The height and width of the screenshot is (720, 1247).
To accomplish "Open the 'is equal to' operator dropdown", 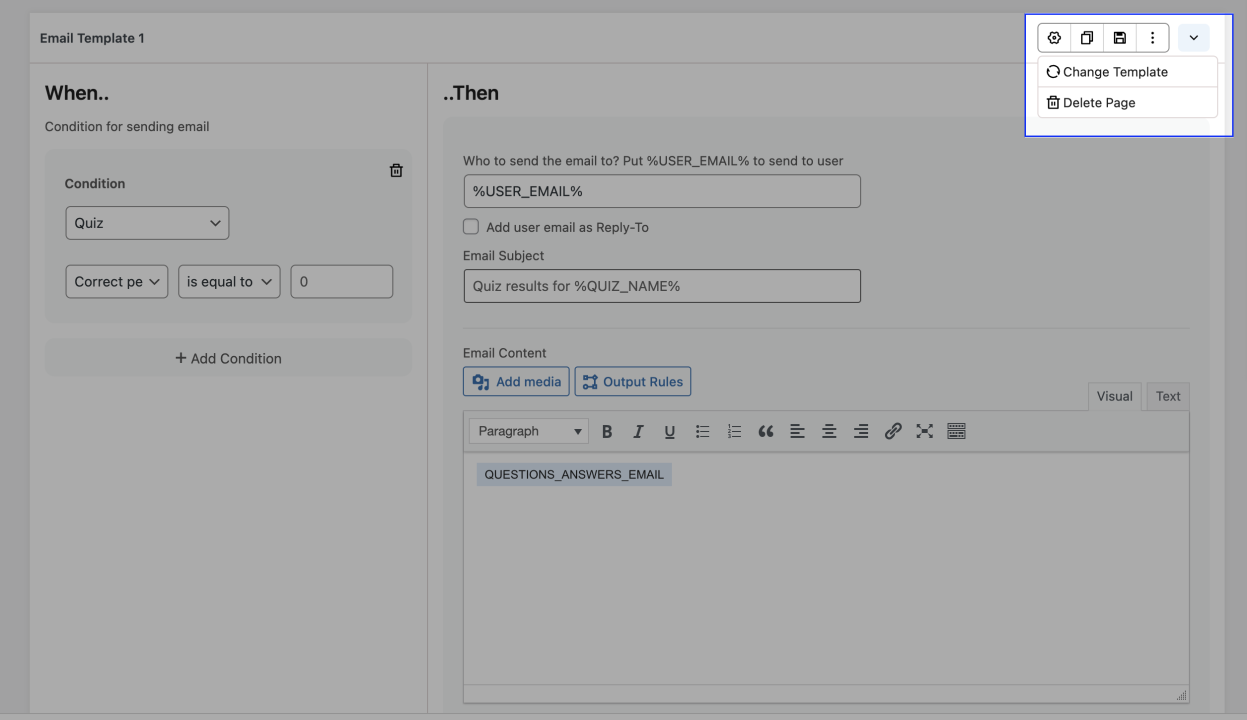I will 229,281.
